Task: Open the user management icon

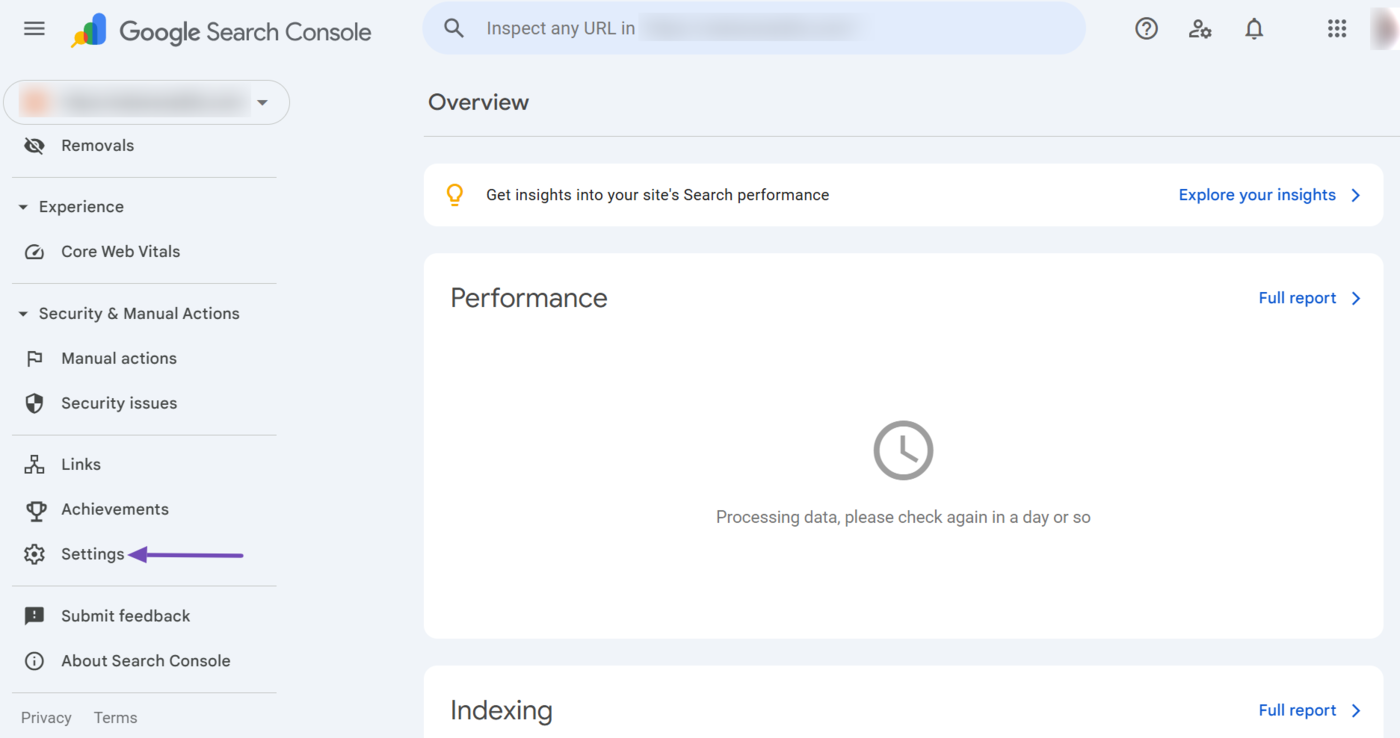Action: click(x=1200, y=29)
